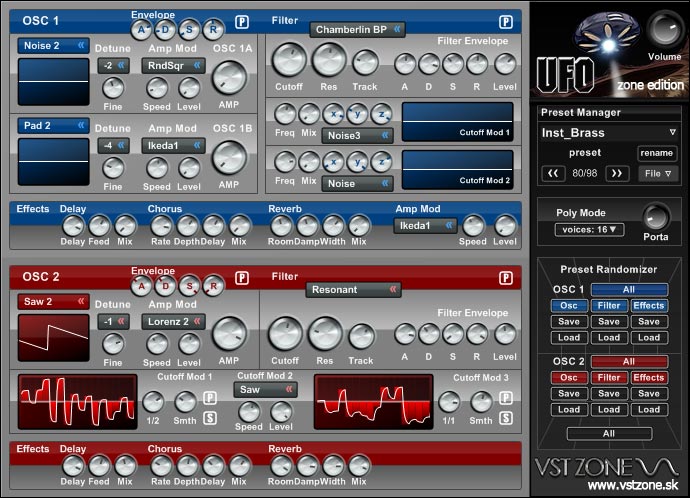Viewport: 690px width, 498px height.
Task: Click Load under OSC 2 Filter
Action: click(609, 410)
